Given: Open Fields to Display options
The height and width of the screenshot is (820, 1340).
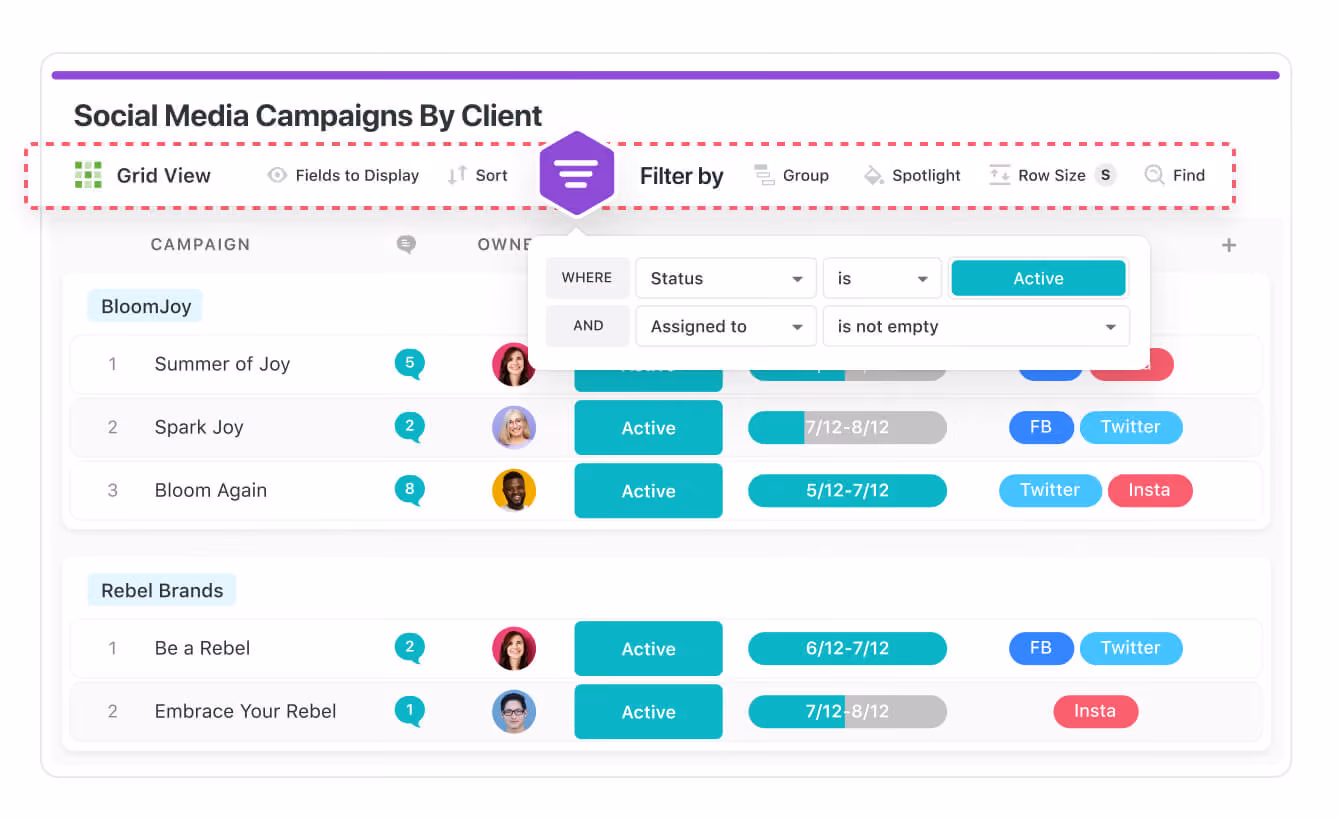Looking at the screenshot, I should click(343, 175).
